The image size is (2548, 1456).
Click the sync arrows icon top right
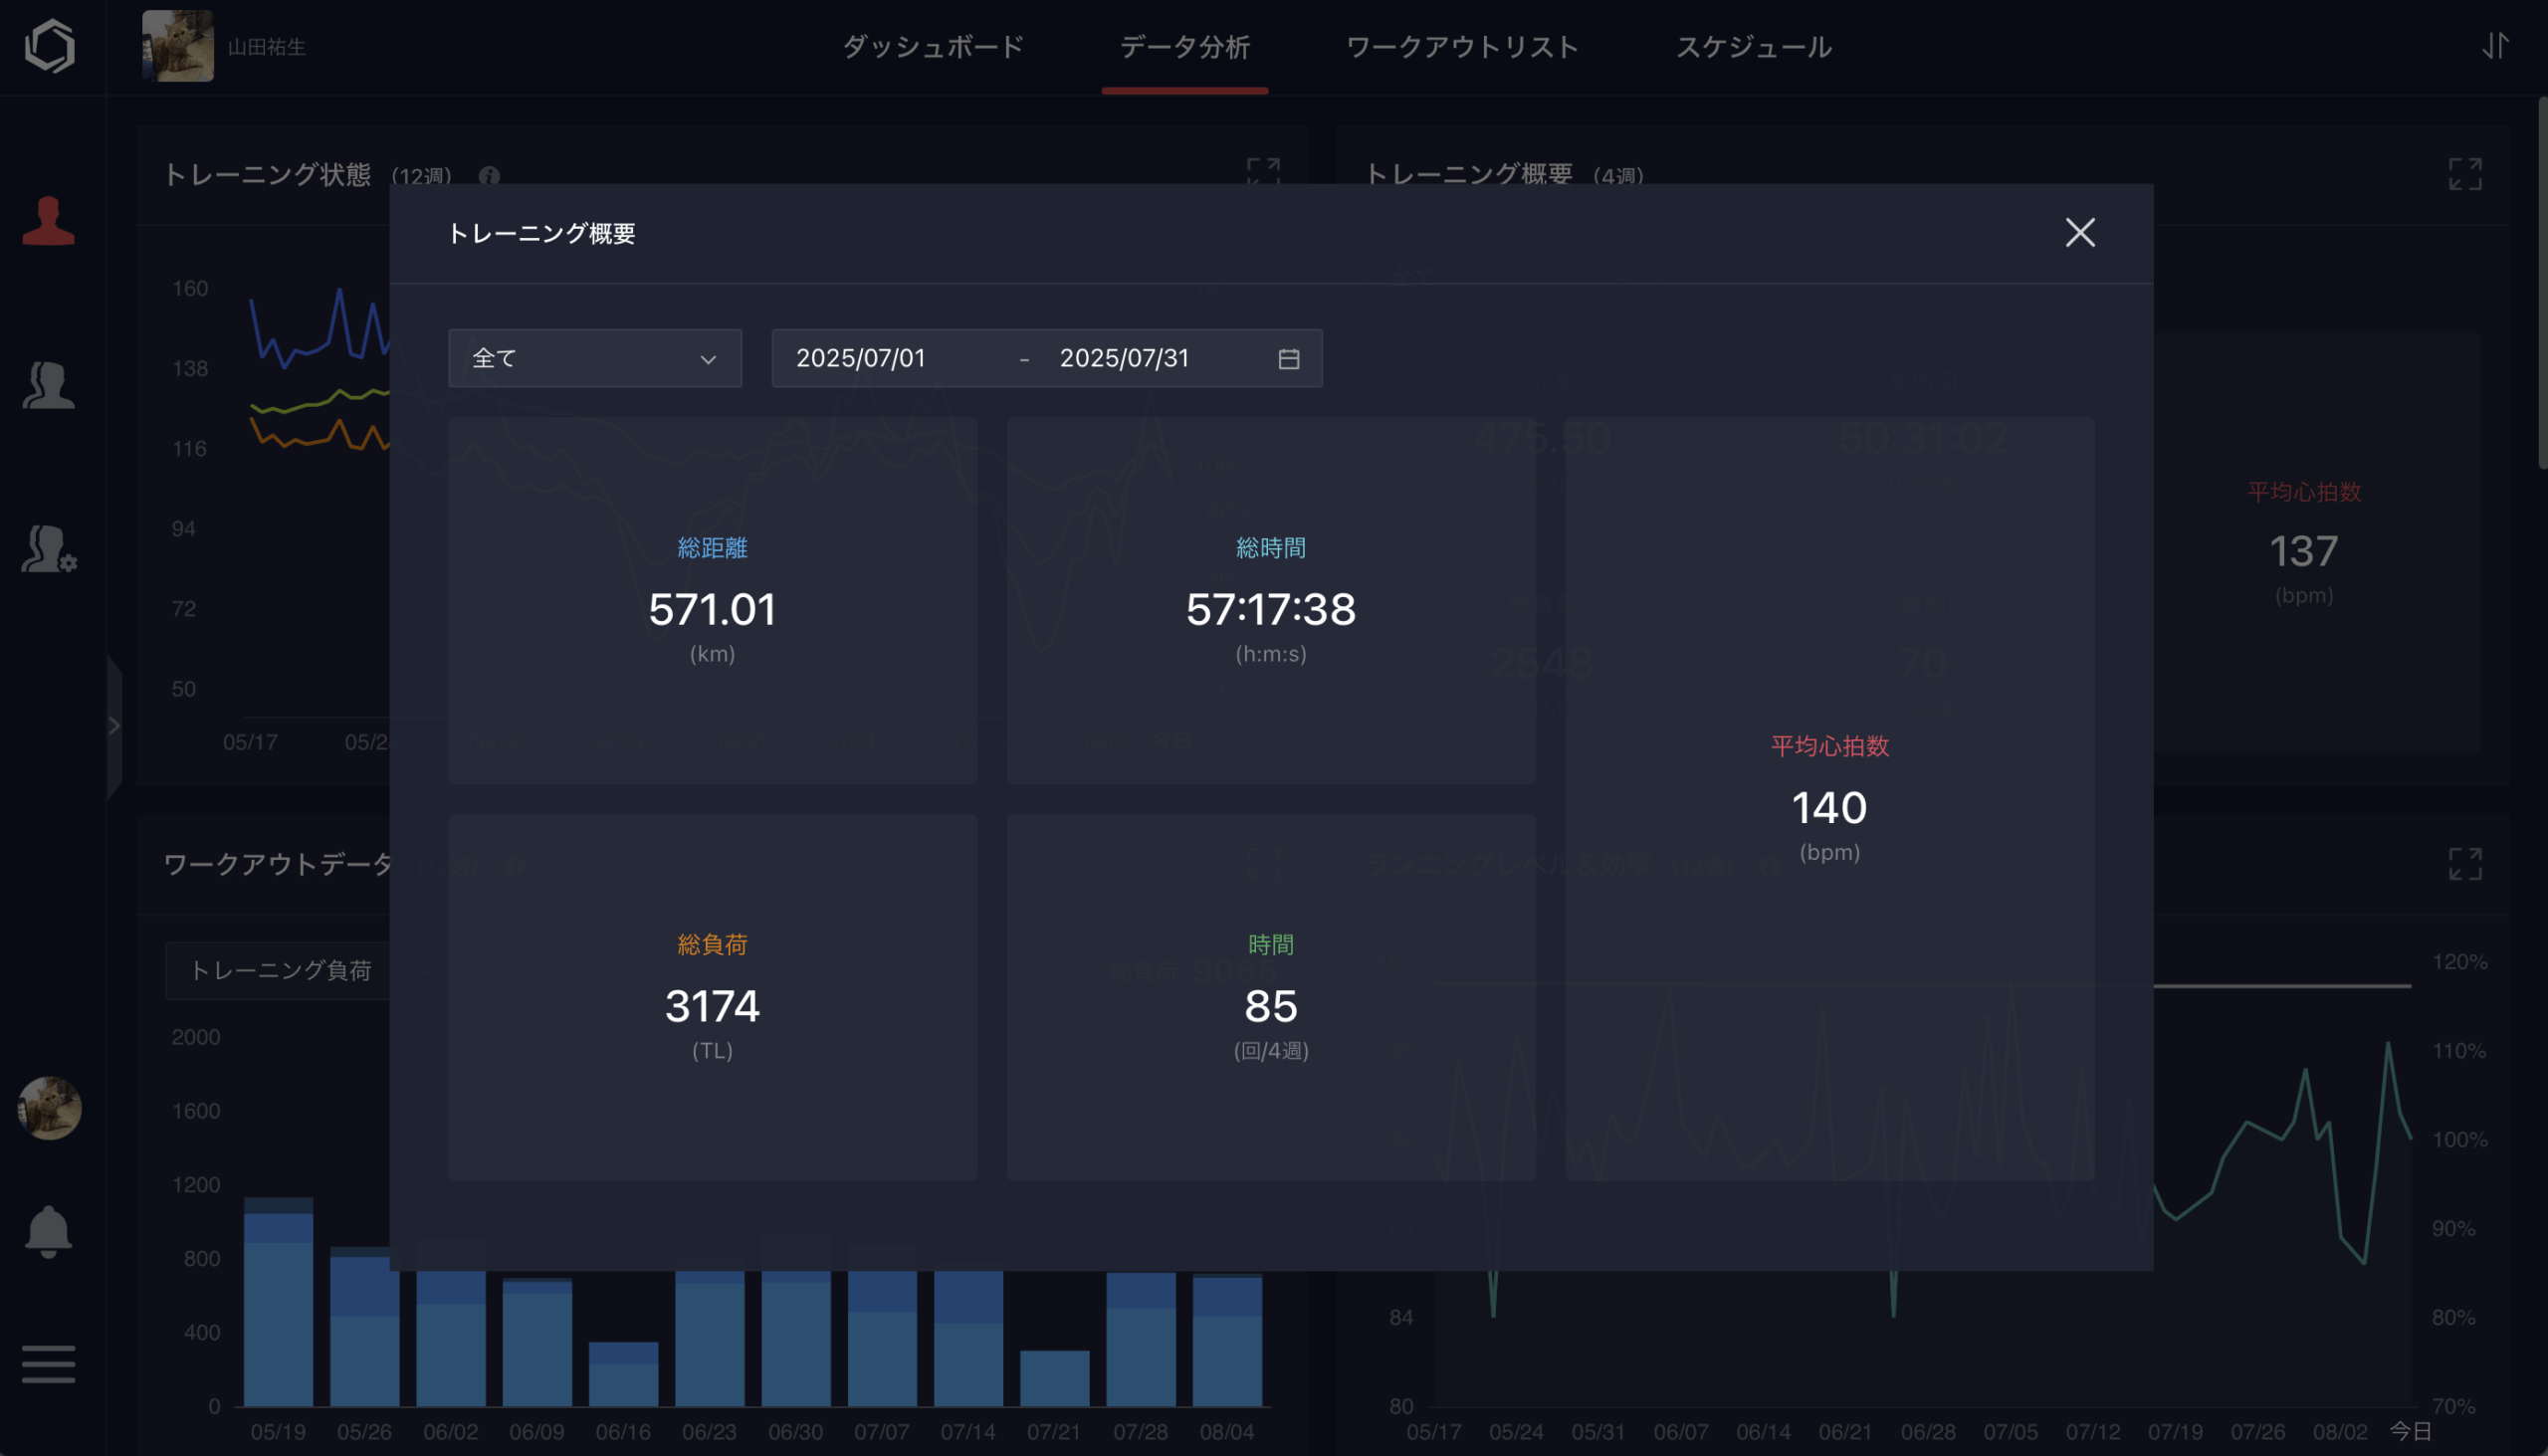(2496, 46)
